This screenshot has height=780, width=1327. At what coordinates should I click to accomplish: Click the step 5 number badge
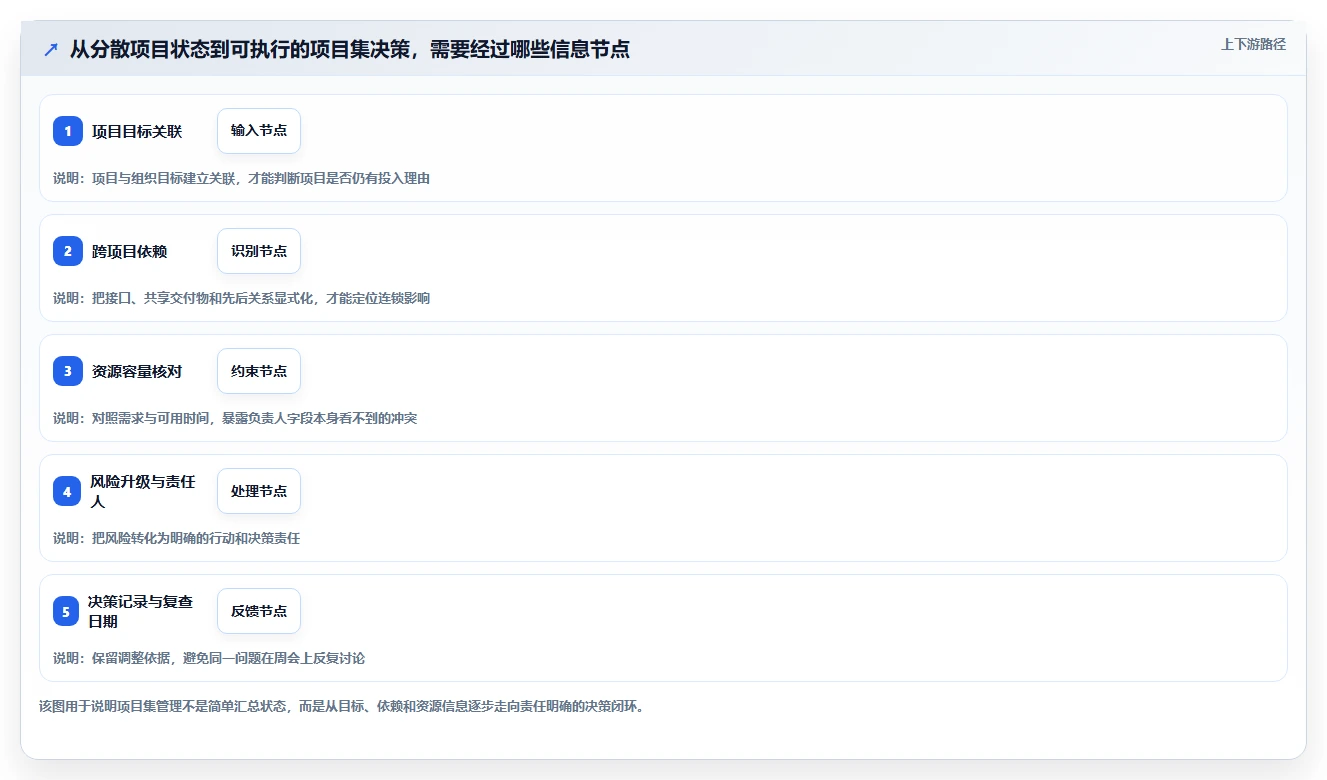pos(66,611)
